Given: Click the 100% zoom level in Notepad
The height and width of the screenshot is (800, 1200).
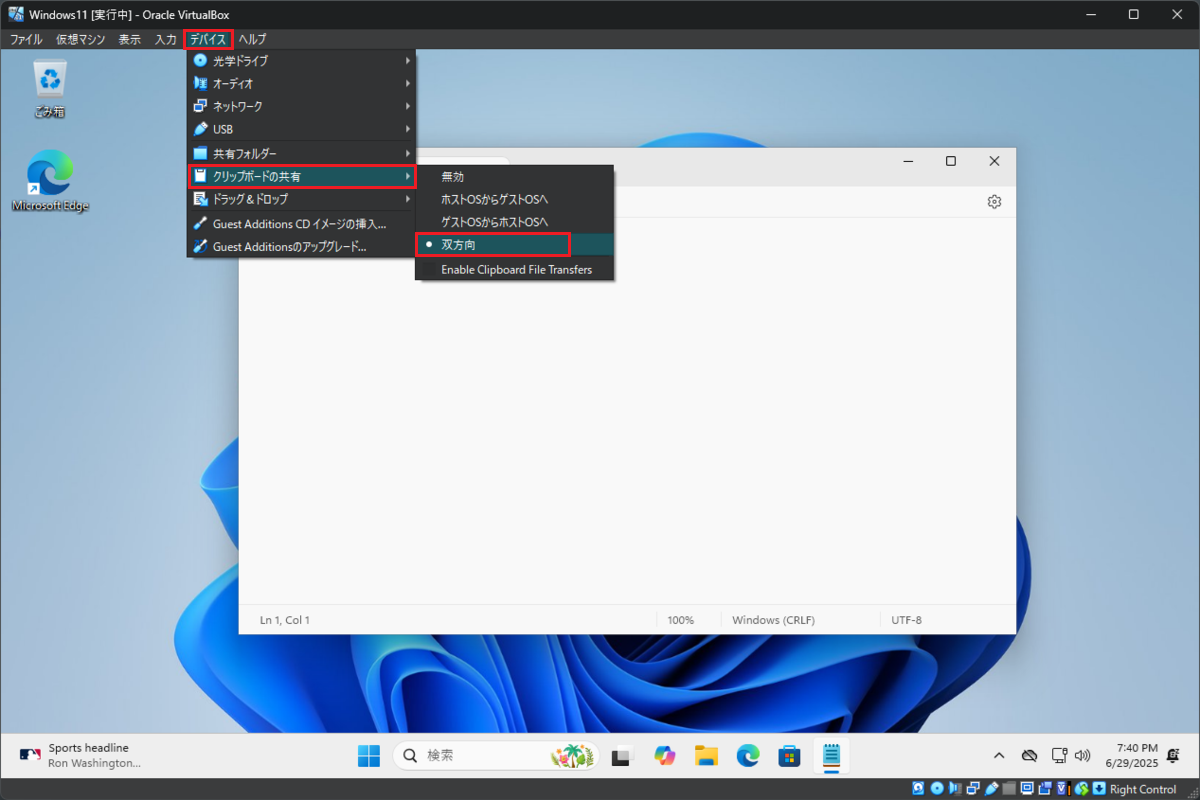Looking at the screenshot, I should 681,620.
